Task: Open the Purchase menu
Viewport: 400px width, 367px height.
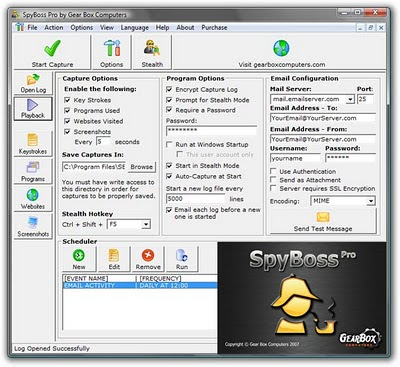Action: [214, 27]
